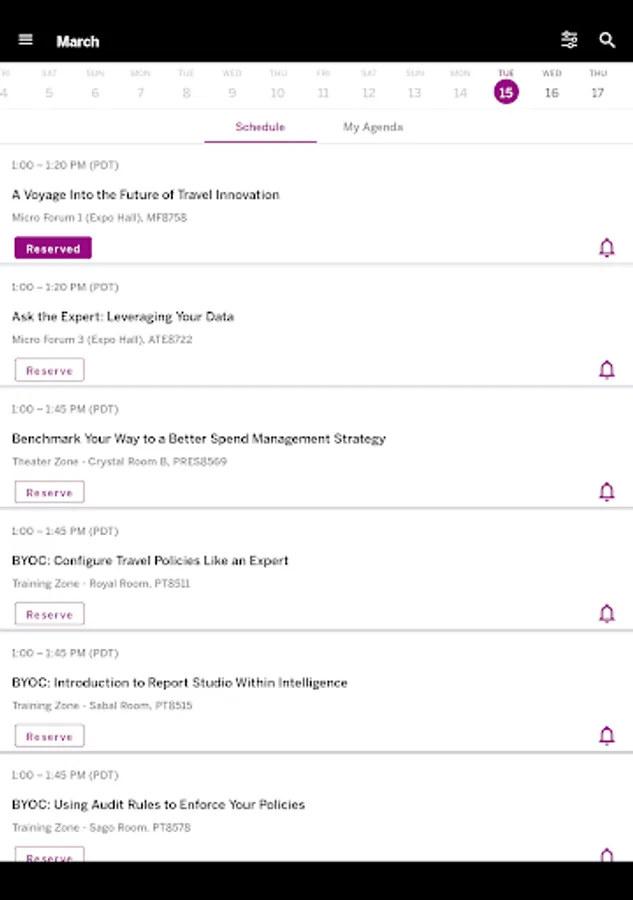Turn on bell for Report Studio session
The image size is (633, 900).
click(606, 736)
